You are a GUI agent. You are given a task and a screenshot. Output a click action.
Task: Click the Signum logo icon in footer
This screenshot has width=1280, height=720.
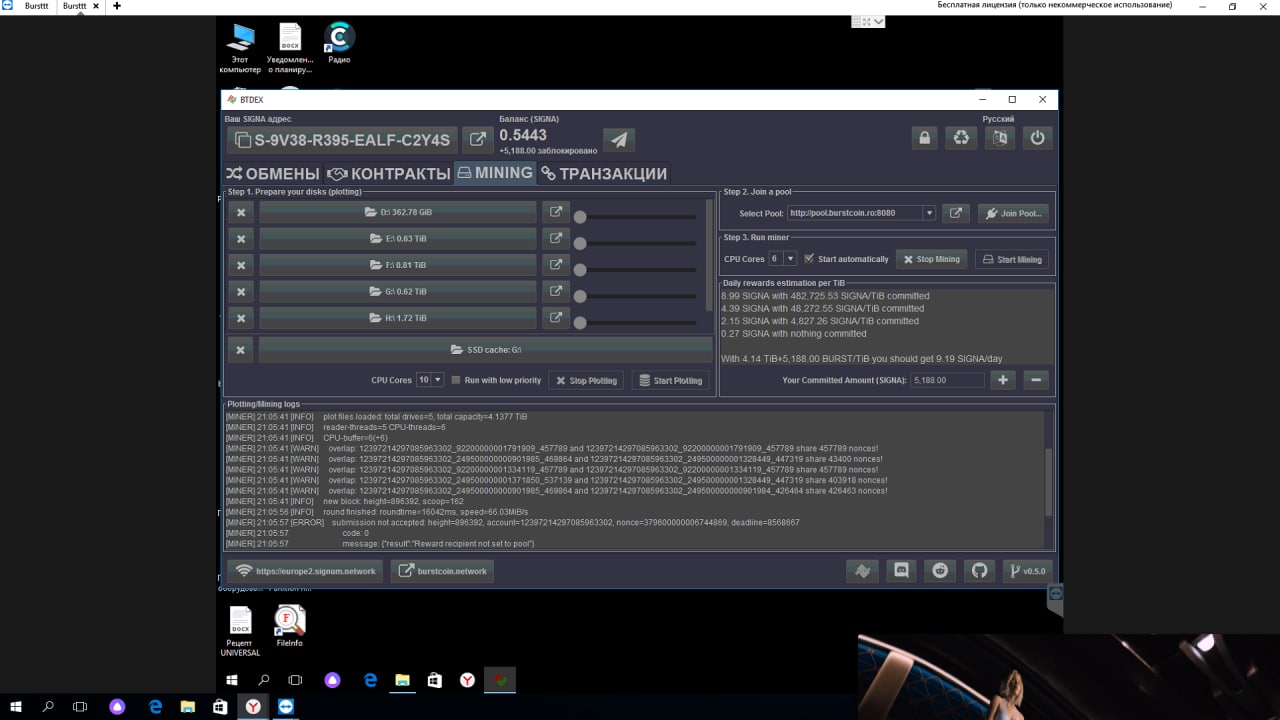coord(862,571)
